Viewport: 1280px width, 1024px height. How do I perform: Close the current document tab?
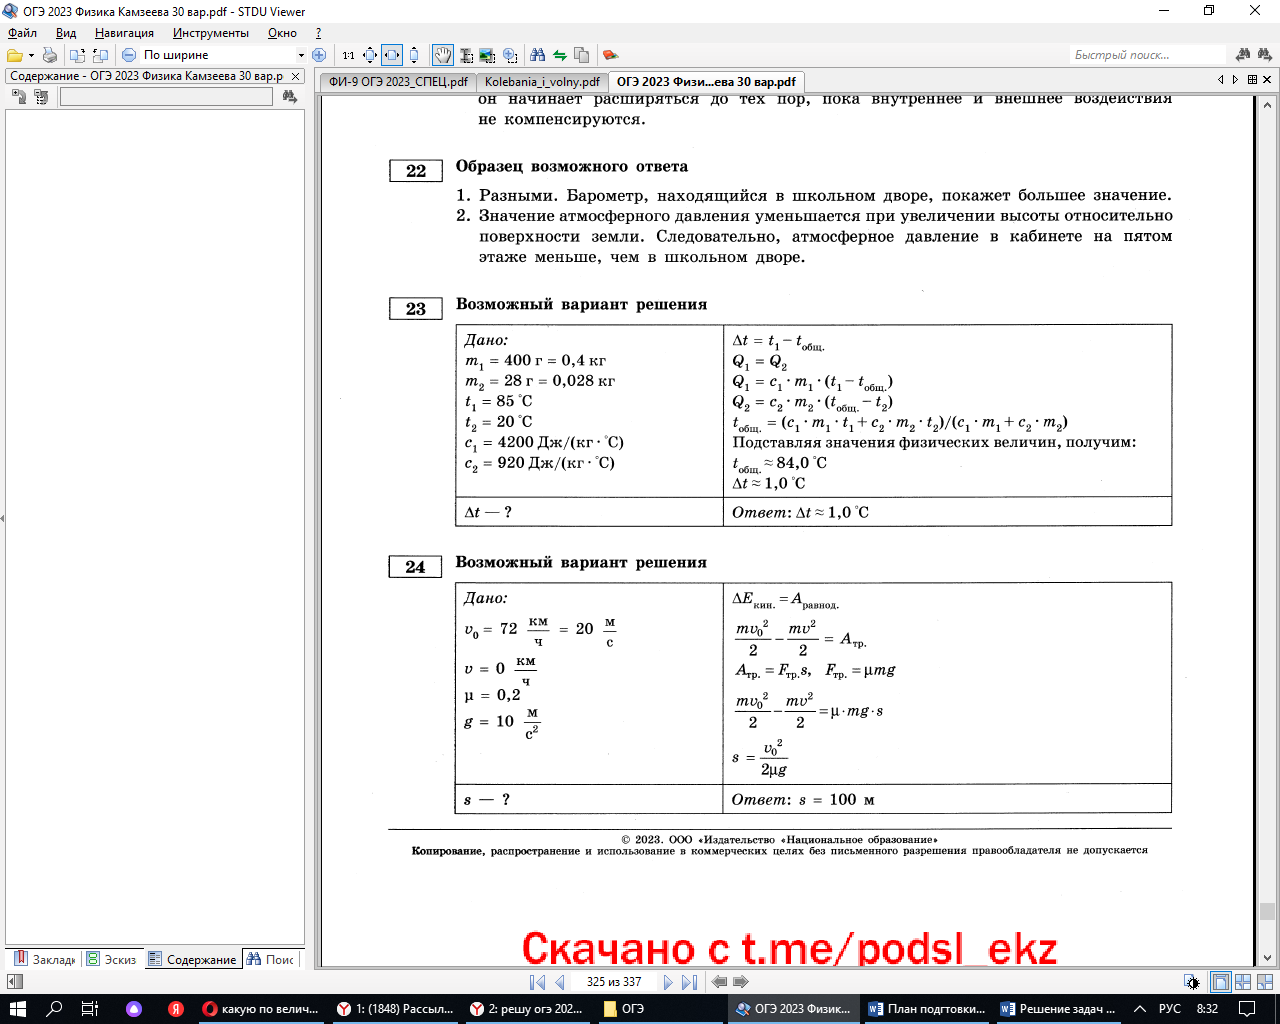1268,80
